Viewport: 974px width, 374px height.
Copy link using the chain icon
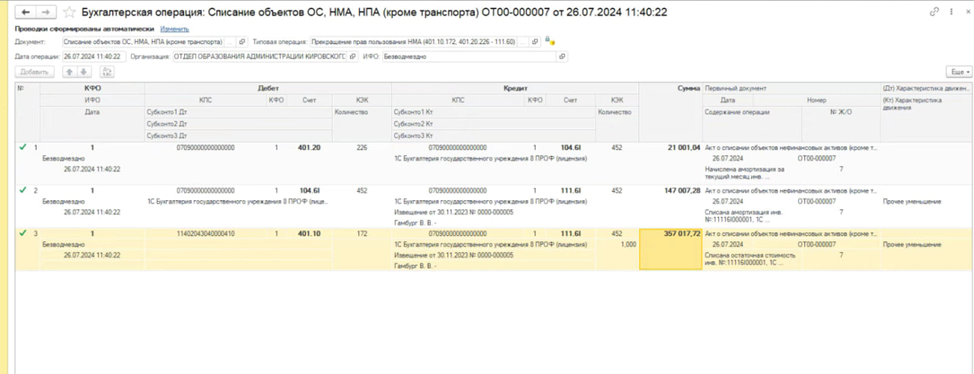(934, 12)
